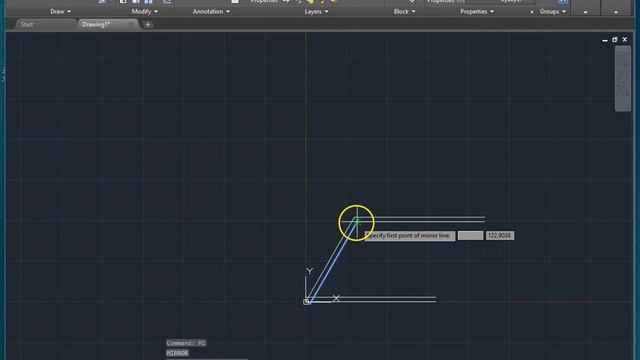The height and width of the screenshot is (360, 640).
Task: Close the Drawing1* tab
Action: [x=131, y=24]
